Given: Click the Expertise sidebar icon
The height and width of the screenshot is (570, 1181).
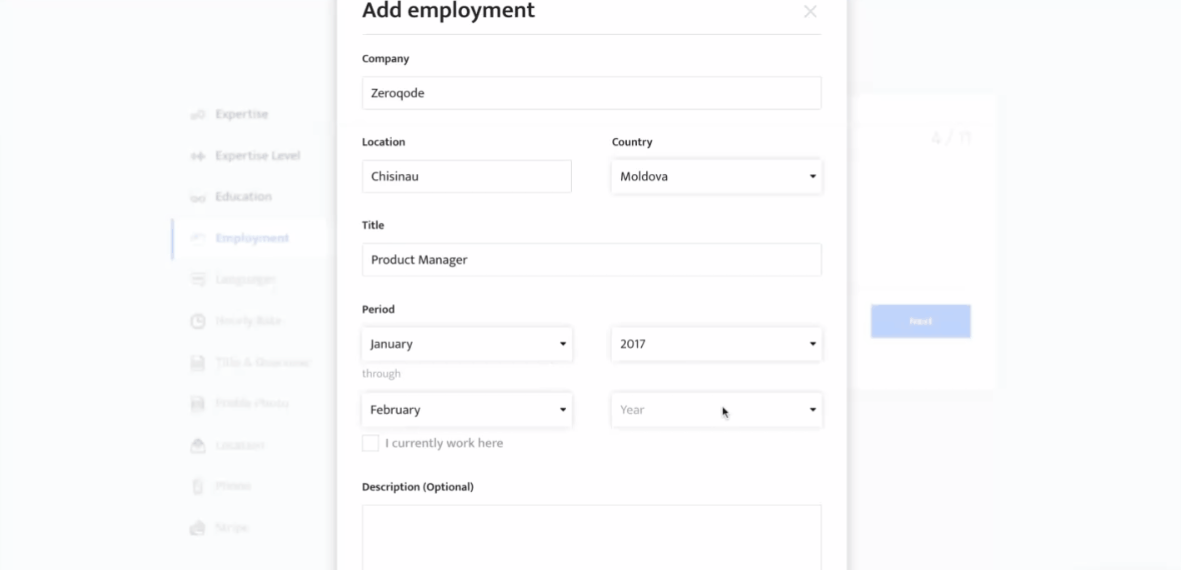Looking at the screenshot, I should pyautogui.click(x=198, y=115).
